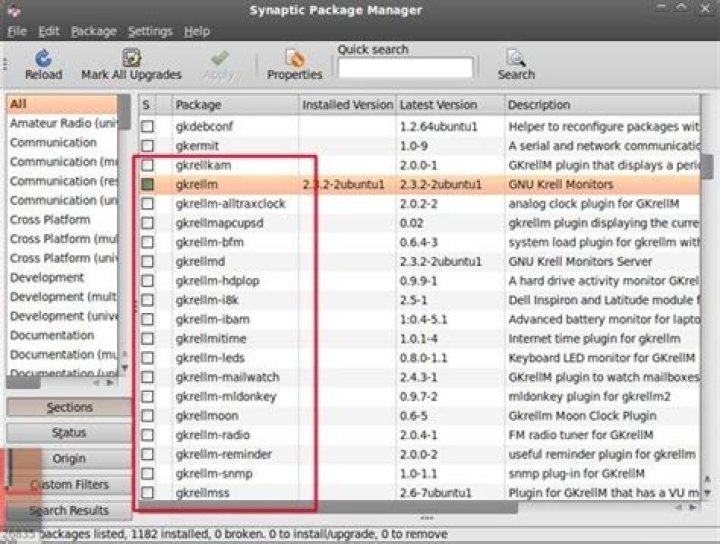
Task: Sort by Latest Version column header
Action: (450, 105)
